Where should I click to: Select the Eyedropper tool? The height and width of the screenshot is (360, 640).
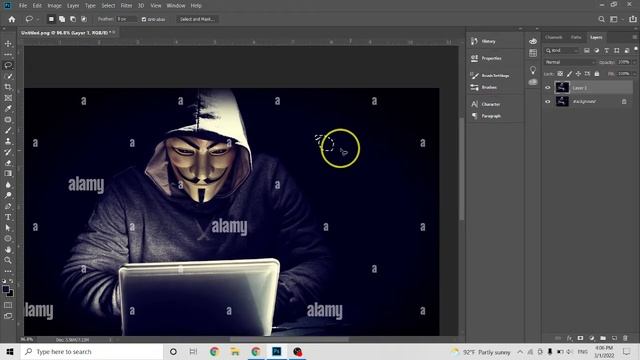8,109
